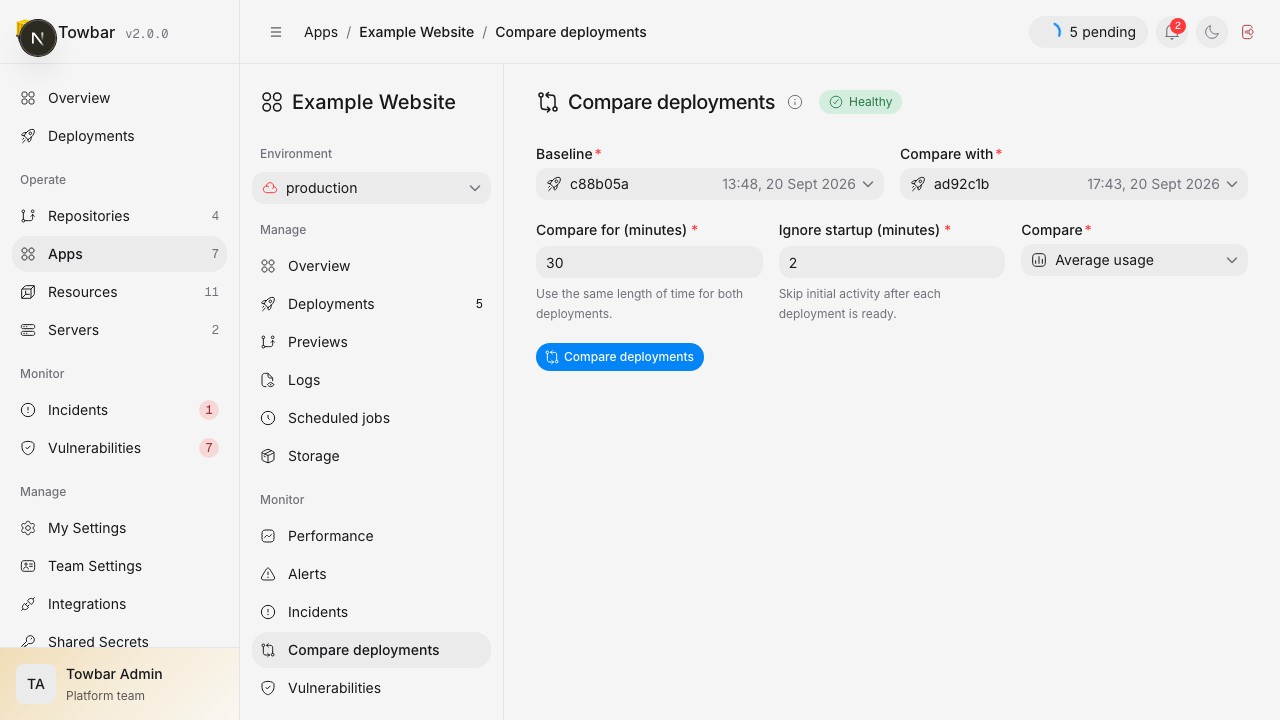
Task: Click Storage cube icon
Action: tap(268, 456)
